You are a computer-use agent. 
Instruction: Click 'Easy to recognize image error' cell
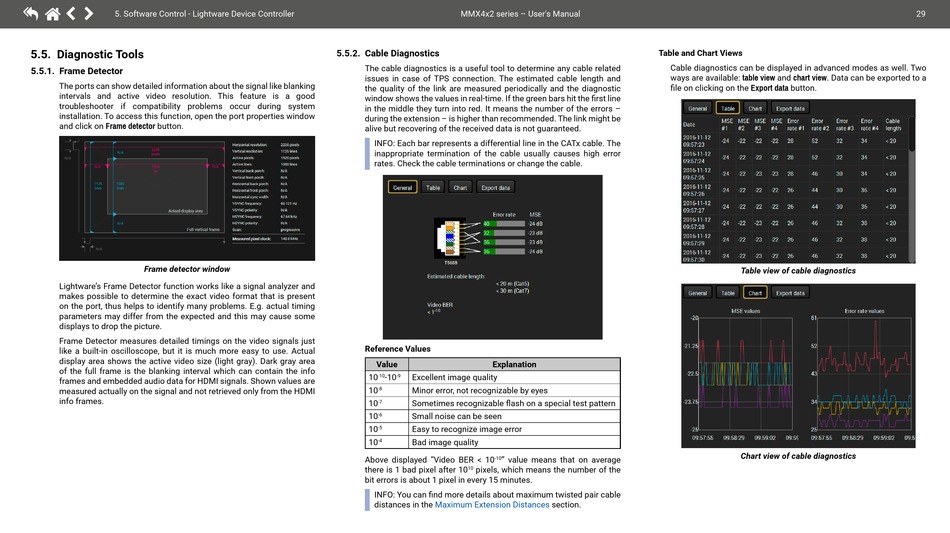[514, 429]
